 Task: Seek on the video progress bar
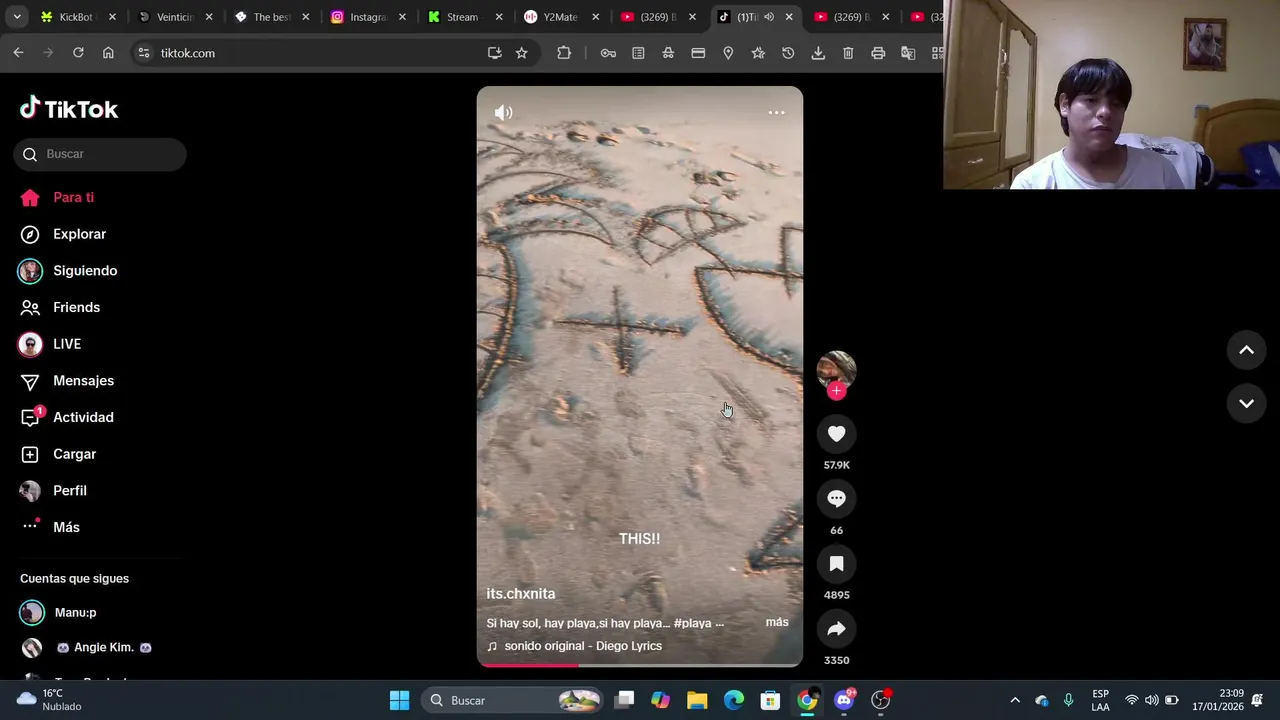pyautogui.click(x=640, y=665)
